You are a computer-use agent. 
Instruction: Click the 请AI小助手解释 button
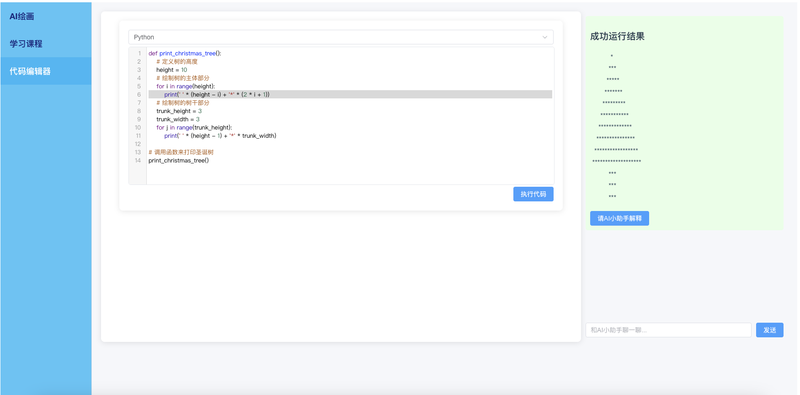click(x=619, y=218)
